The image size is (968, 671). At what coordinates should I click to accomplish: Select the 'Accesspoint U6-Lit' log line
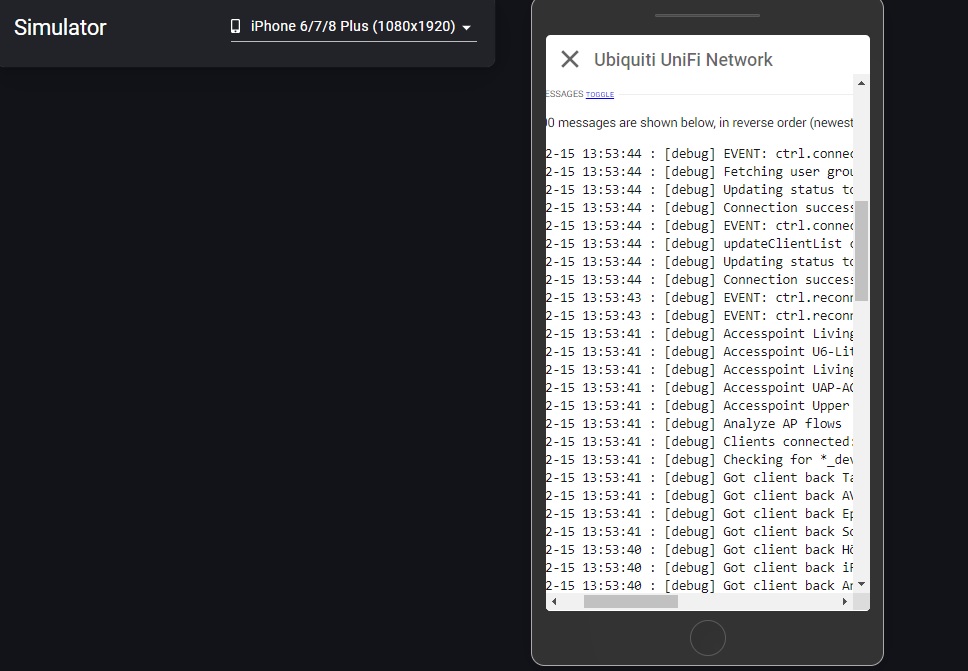(x=699, y=351)
